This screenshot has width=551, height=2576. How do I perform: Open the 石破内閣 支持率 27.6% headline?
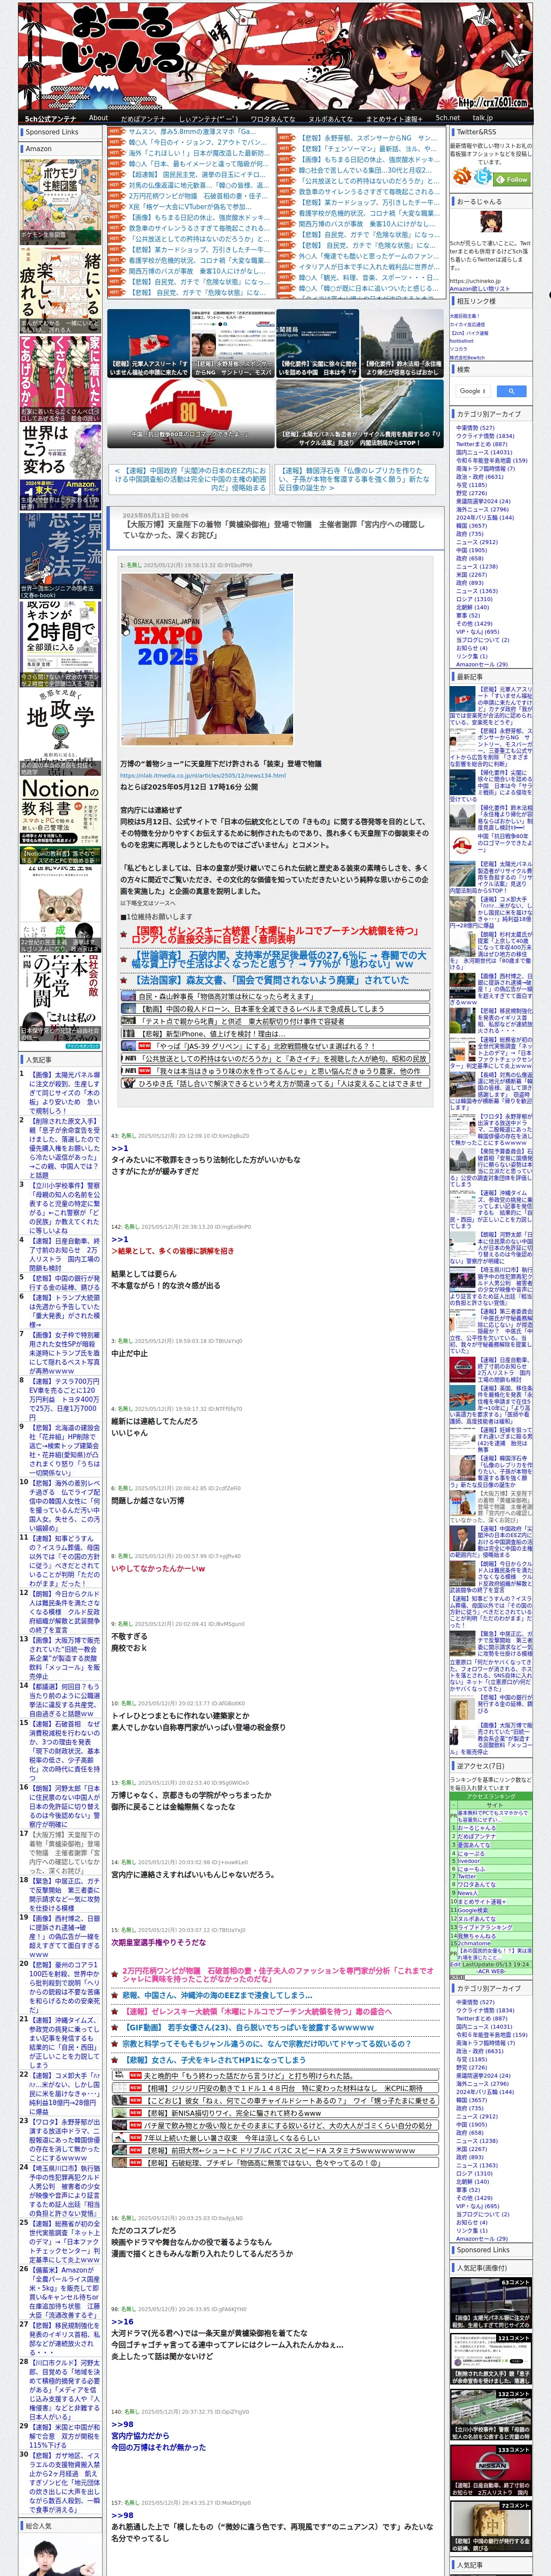[x=278, y=960]
